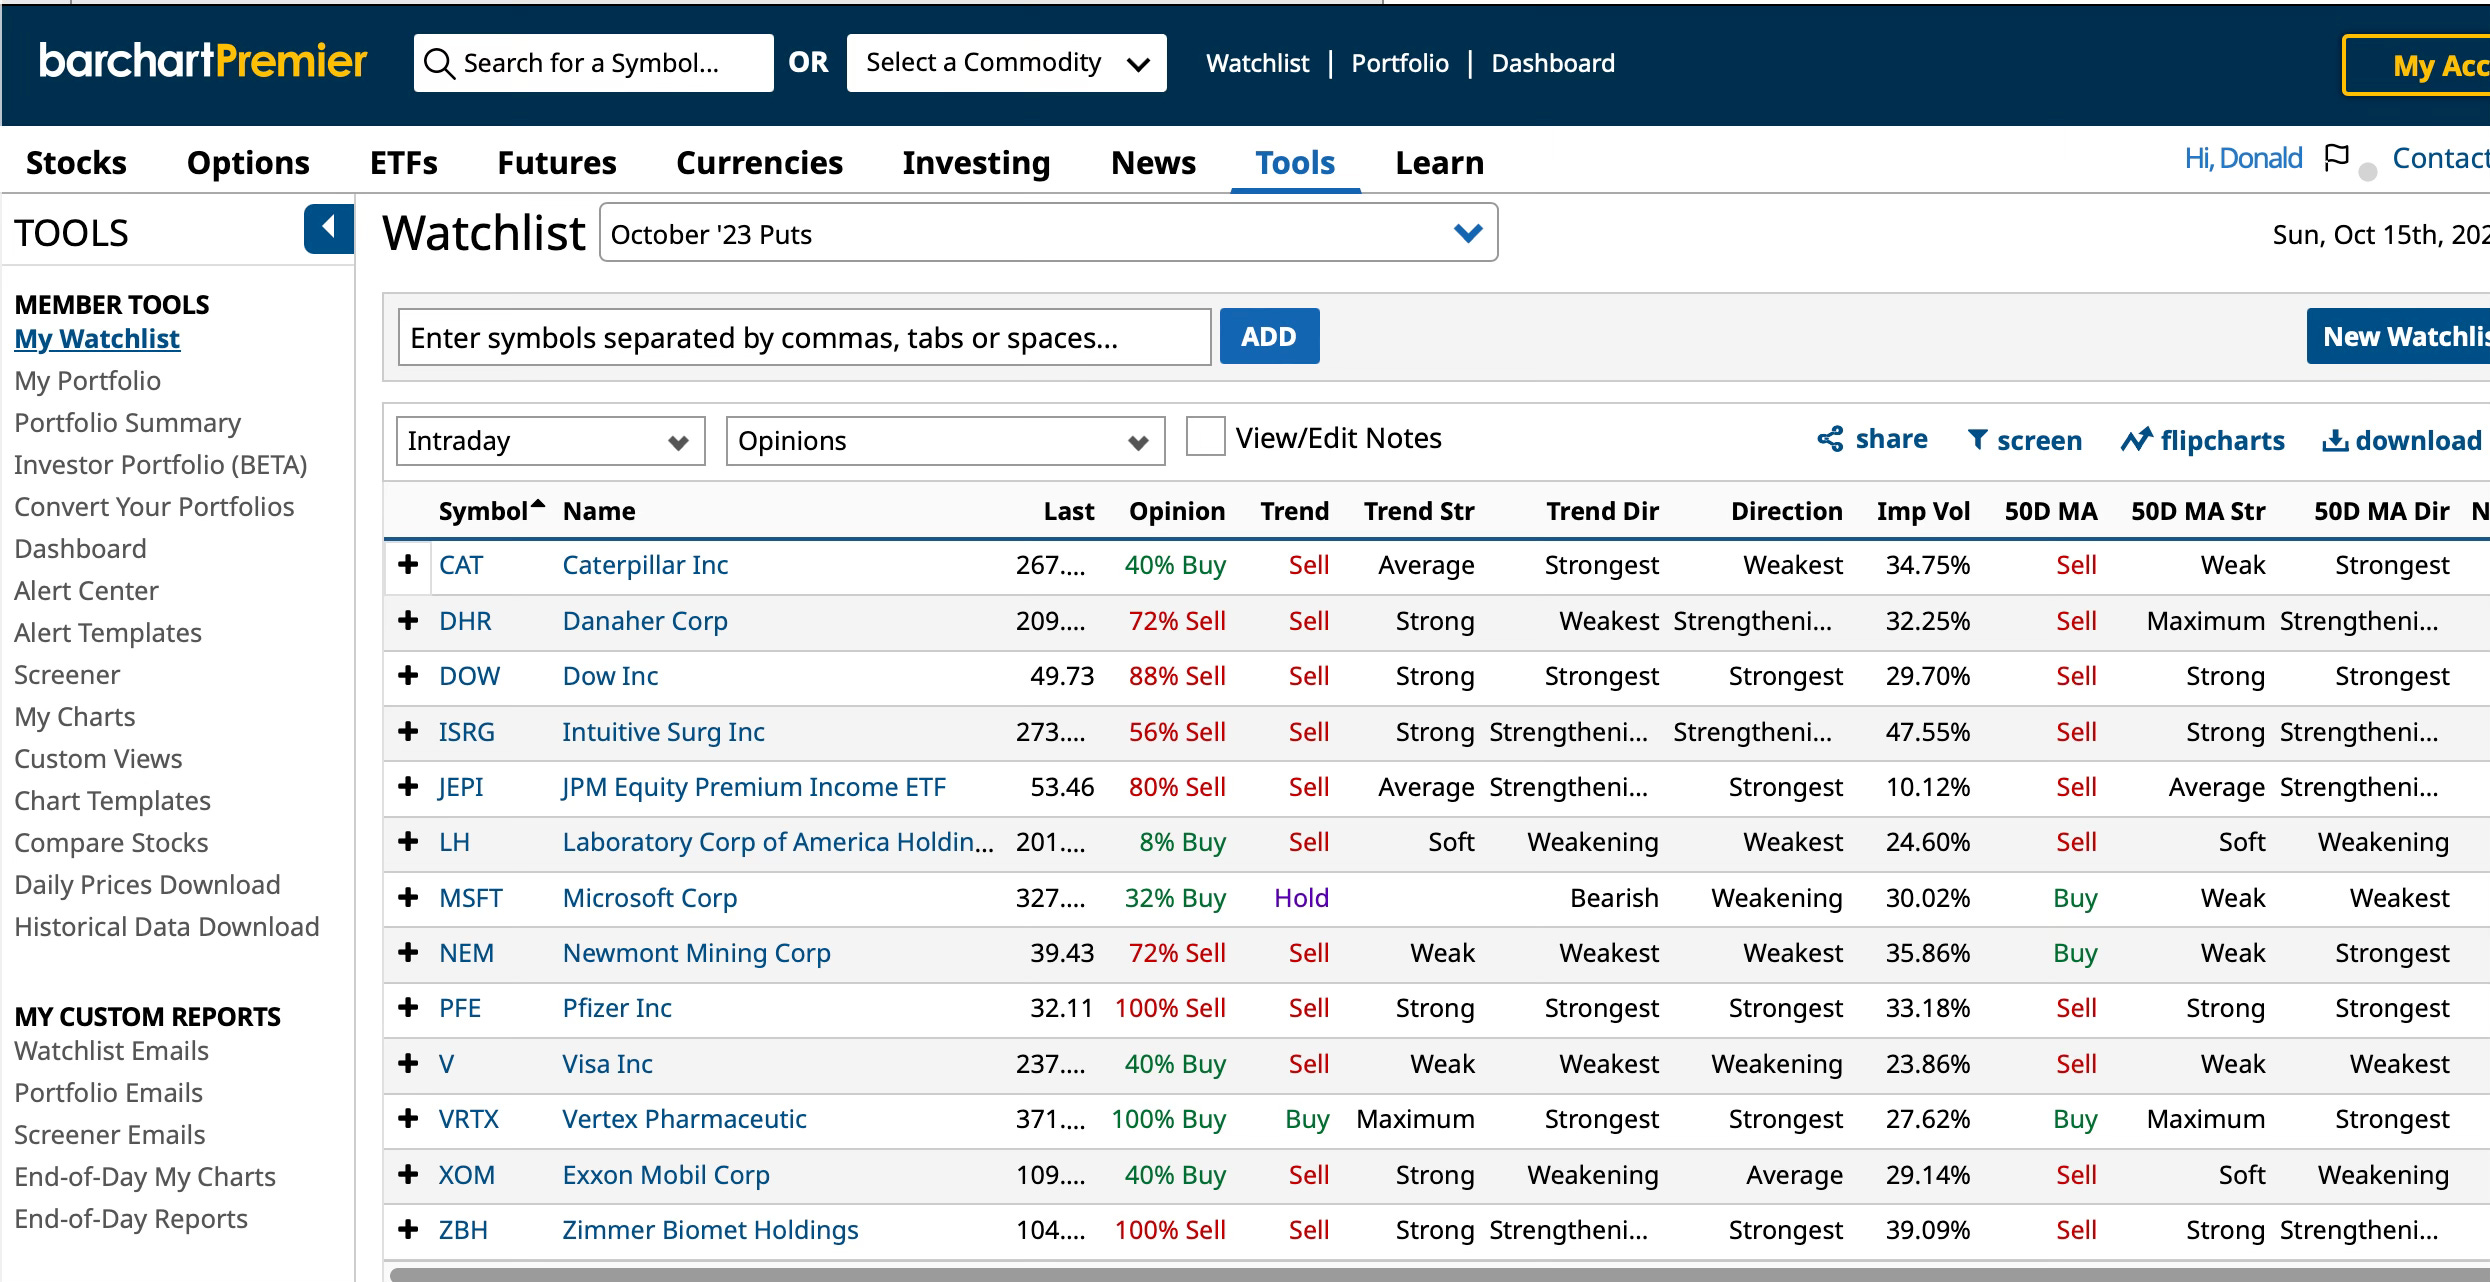2490x1282 pixels.
Task: Open the Opinions view dropdown
Action: click(x=945, y=441)
